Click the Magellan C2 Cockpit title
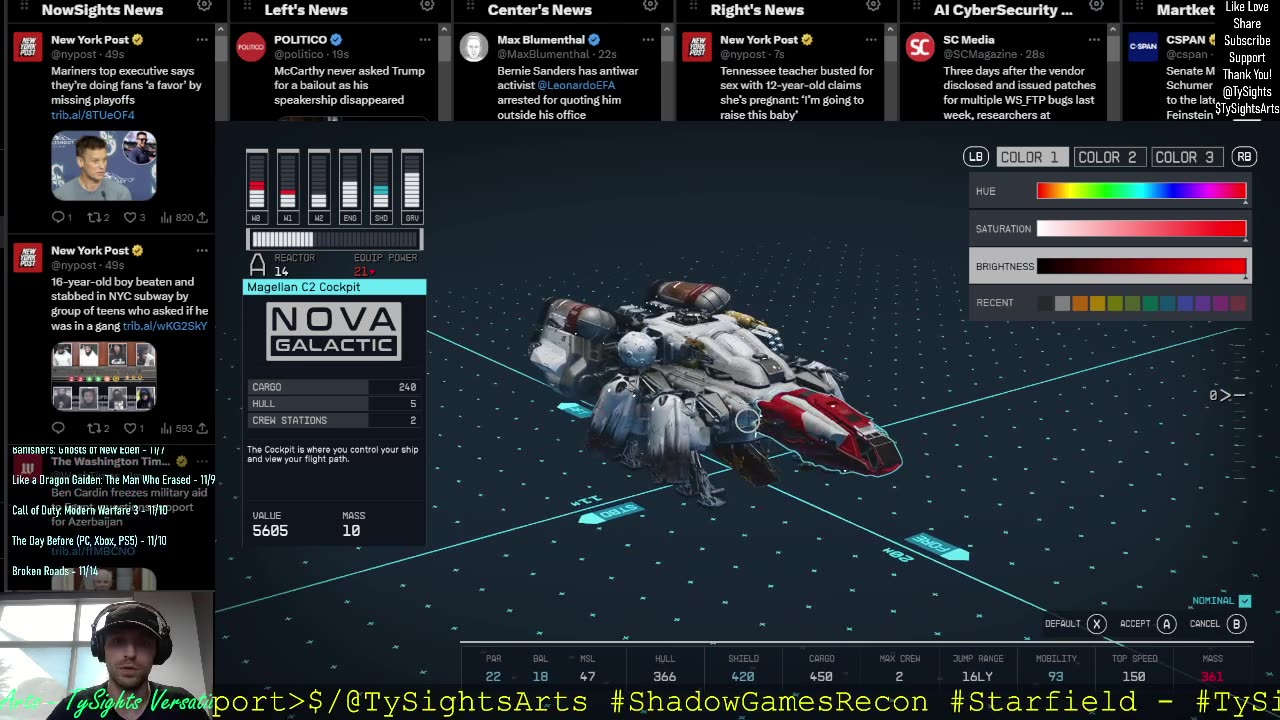 pyautogui.click(x=304, y=287)
